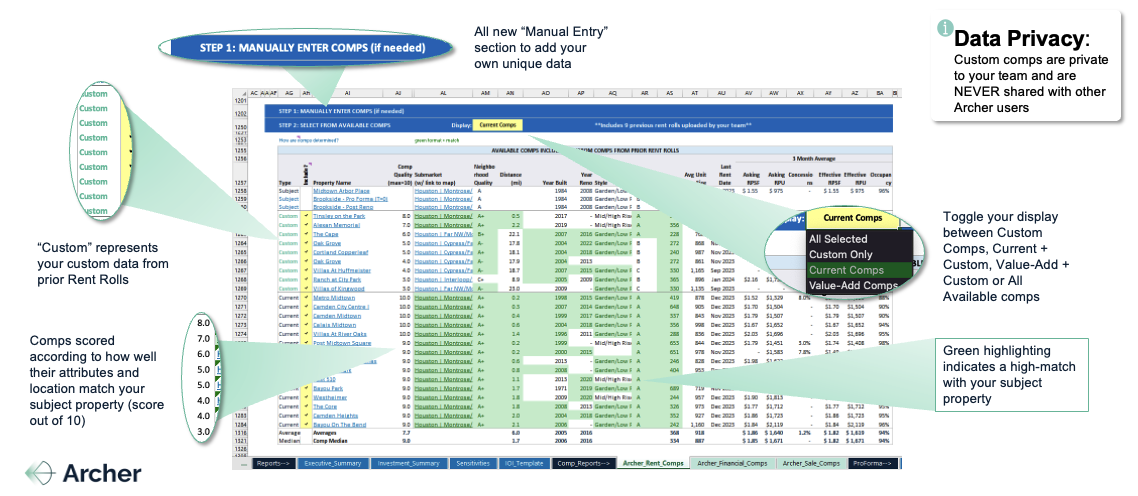This screenshot has width=1138, height=496.
Task: Click the Year Built column heading
Action: [553, 183]
